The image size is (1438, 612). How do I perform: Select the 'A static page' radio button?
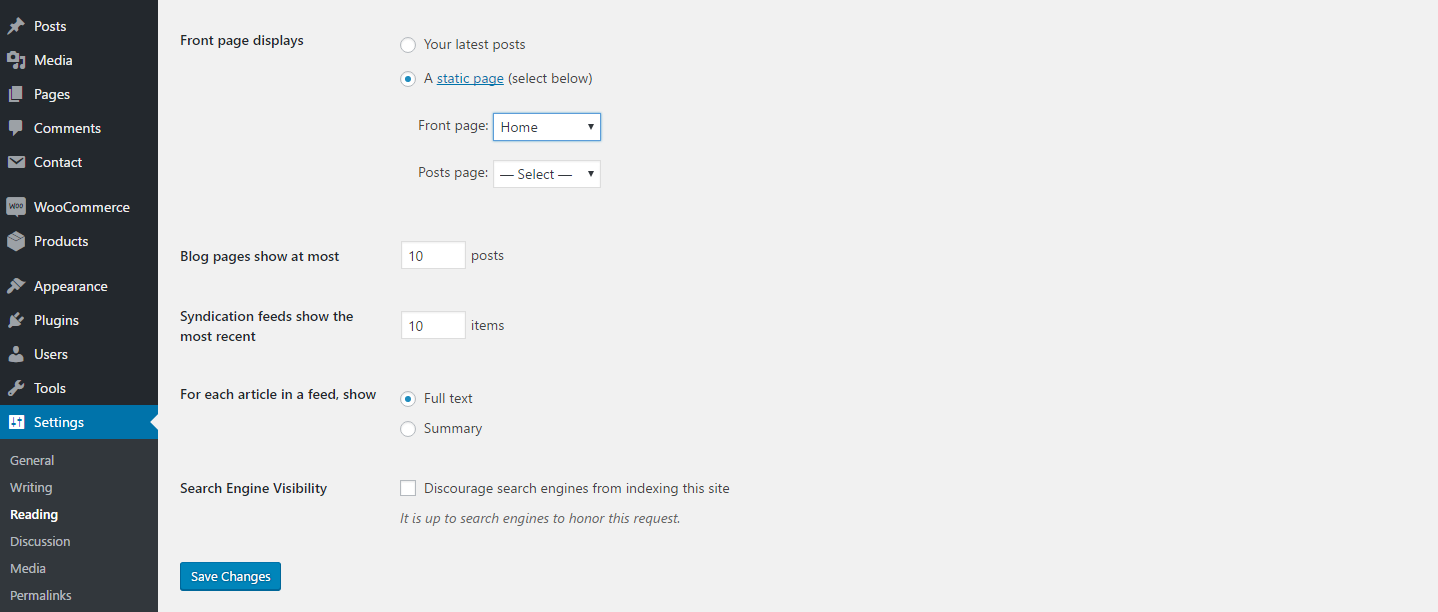coord(408,79)
